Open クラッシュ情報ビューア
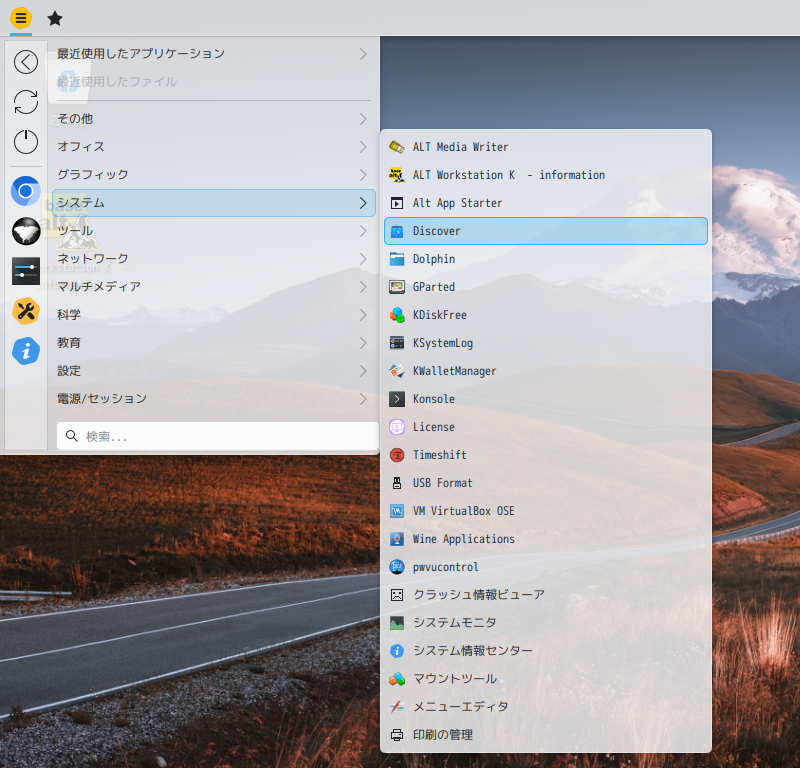Viewport: 800px width, 768px height. 546,595
